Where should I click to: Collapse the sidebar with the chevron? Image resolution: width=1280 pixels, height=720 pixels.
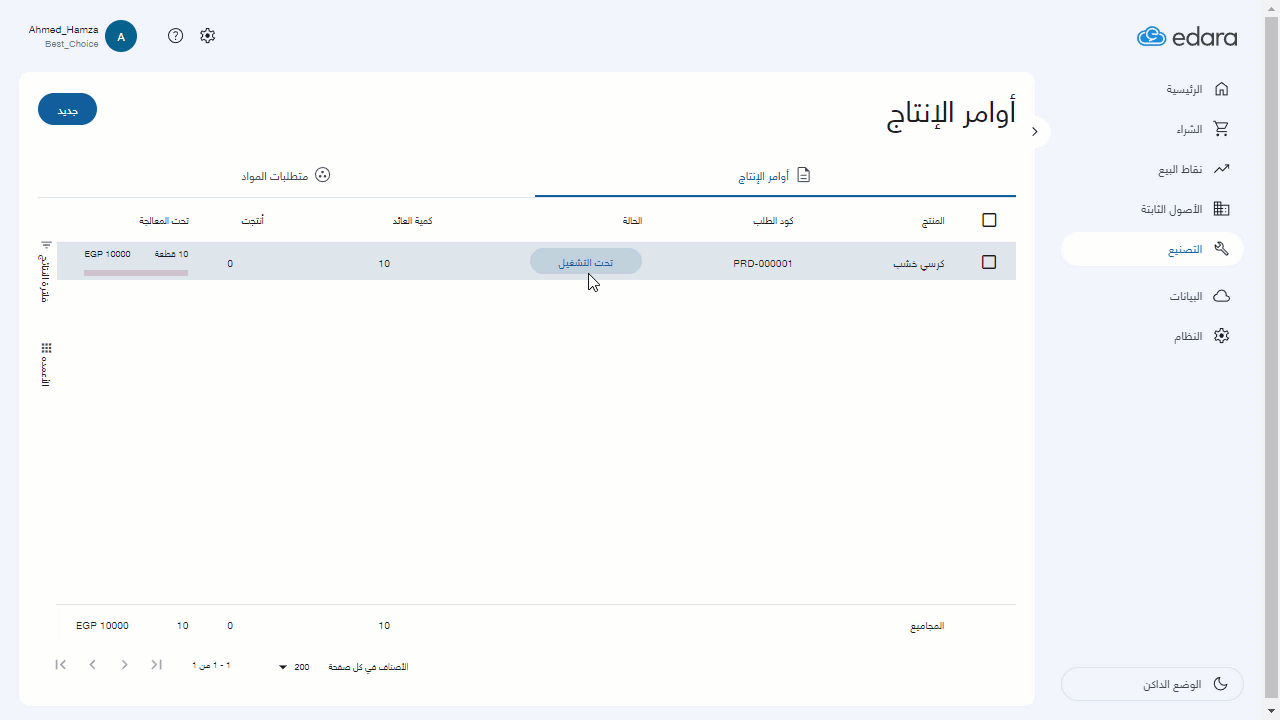pos(1035,131)
